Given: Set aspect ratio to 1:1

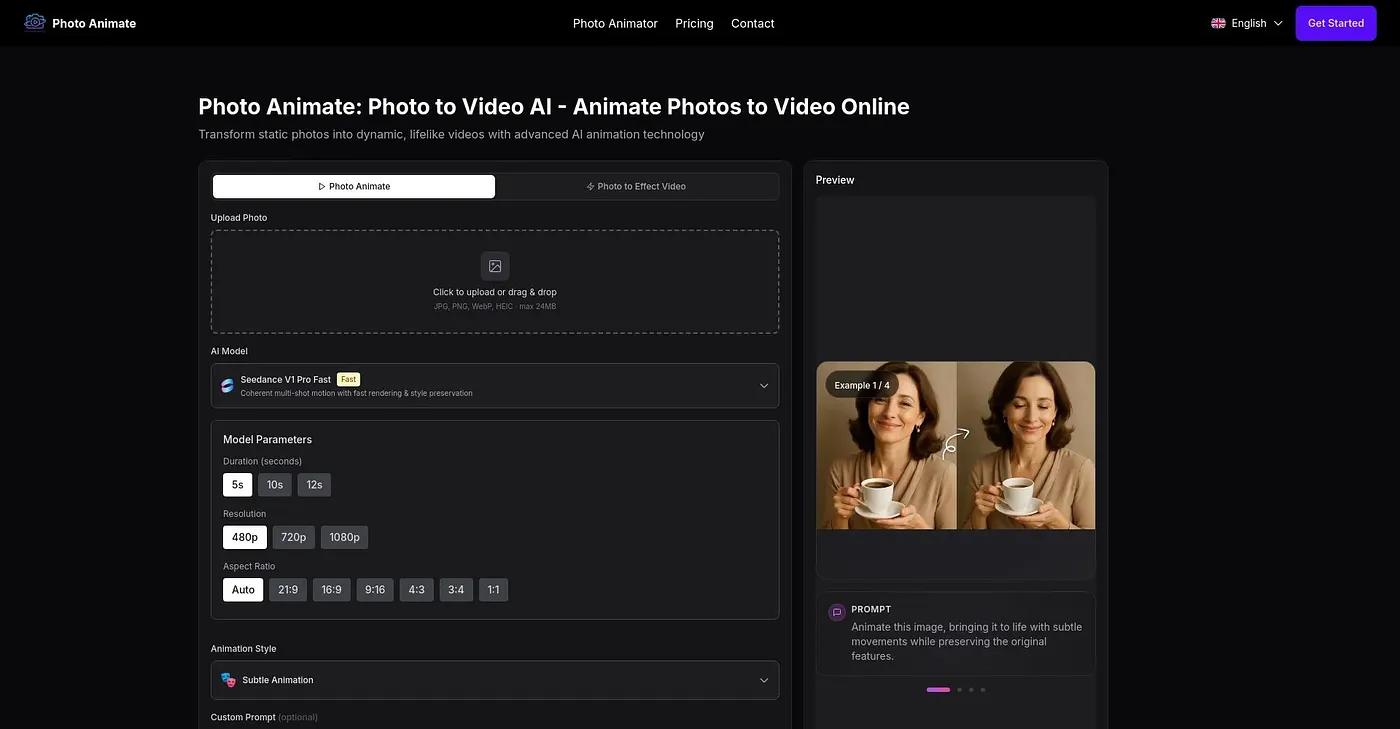Looking at the screenshot, I should pyautogui.click(x=493, y=590).
